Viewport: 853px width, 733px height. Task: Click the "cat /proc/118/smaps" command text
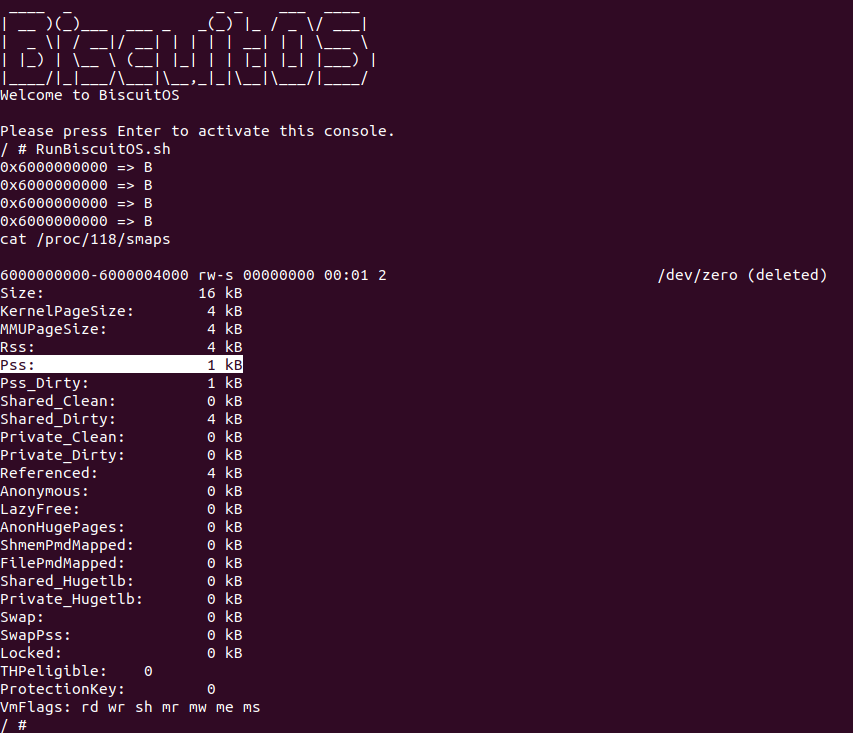click(85, 239)
